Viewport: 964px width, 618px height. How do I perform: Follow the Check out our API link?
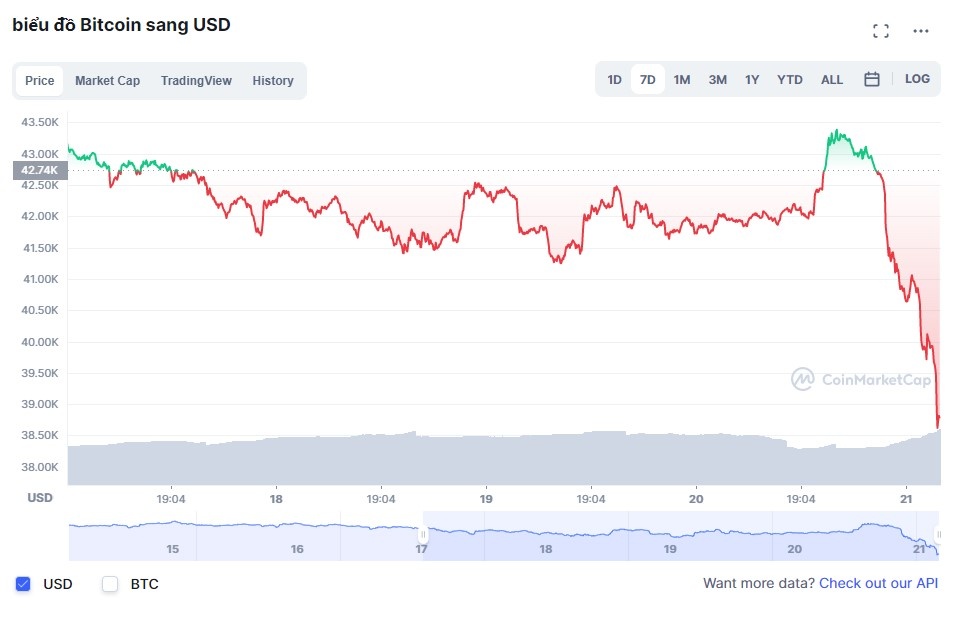point(878,583)
